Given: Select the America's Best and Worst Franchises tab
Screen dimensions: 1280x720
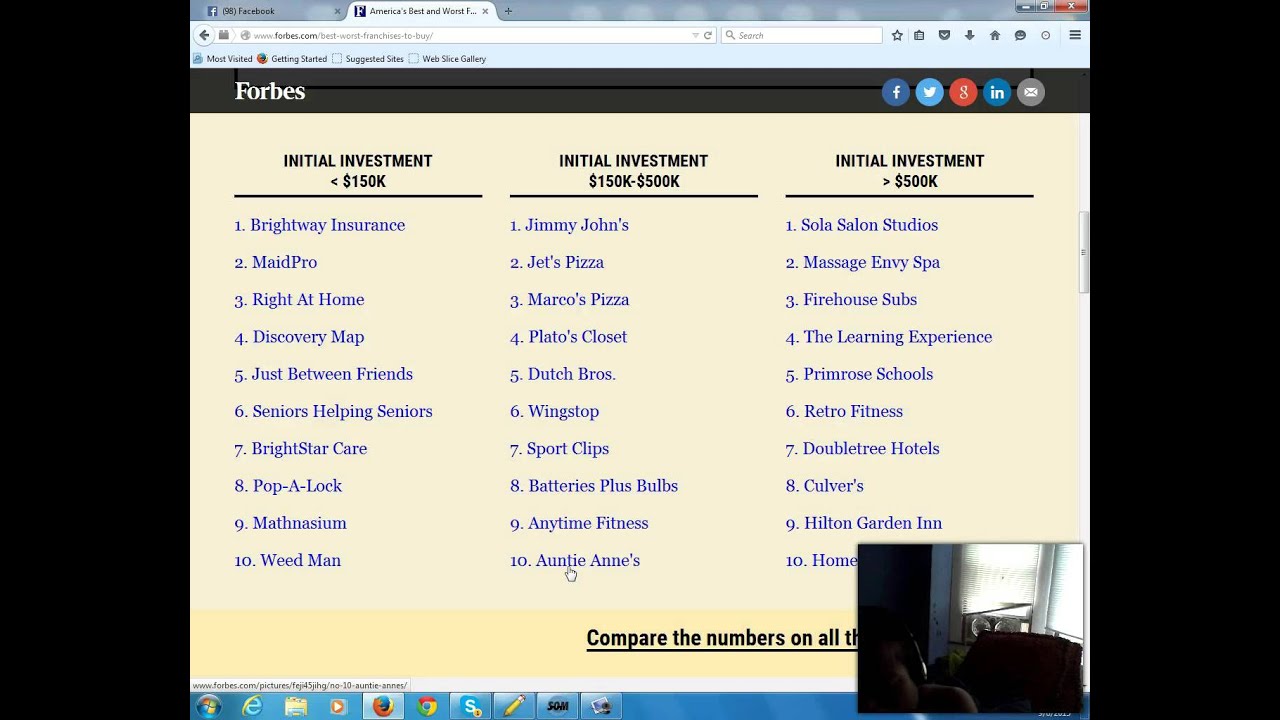Looking at the screenshot, I should click(423, 11).
